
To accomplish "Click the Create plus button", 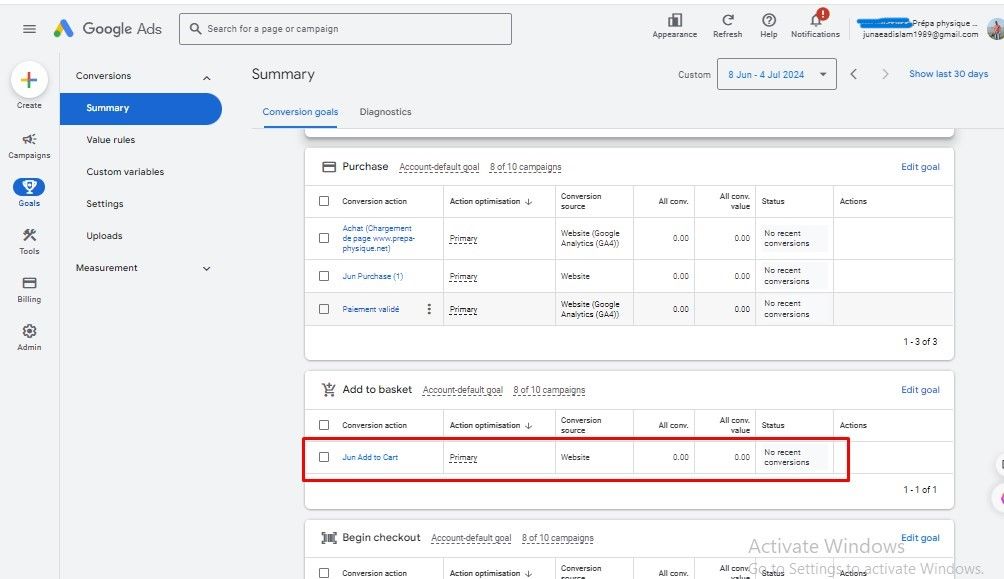I will (29, 81).
